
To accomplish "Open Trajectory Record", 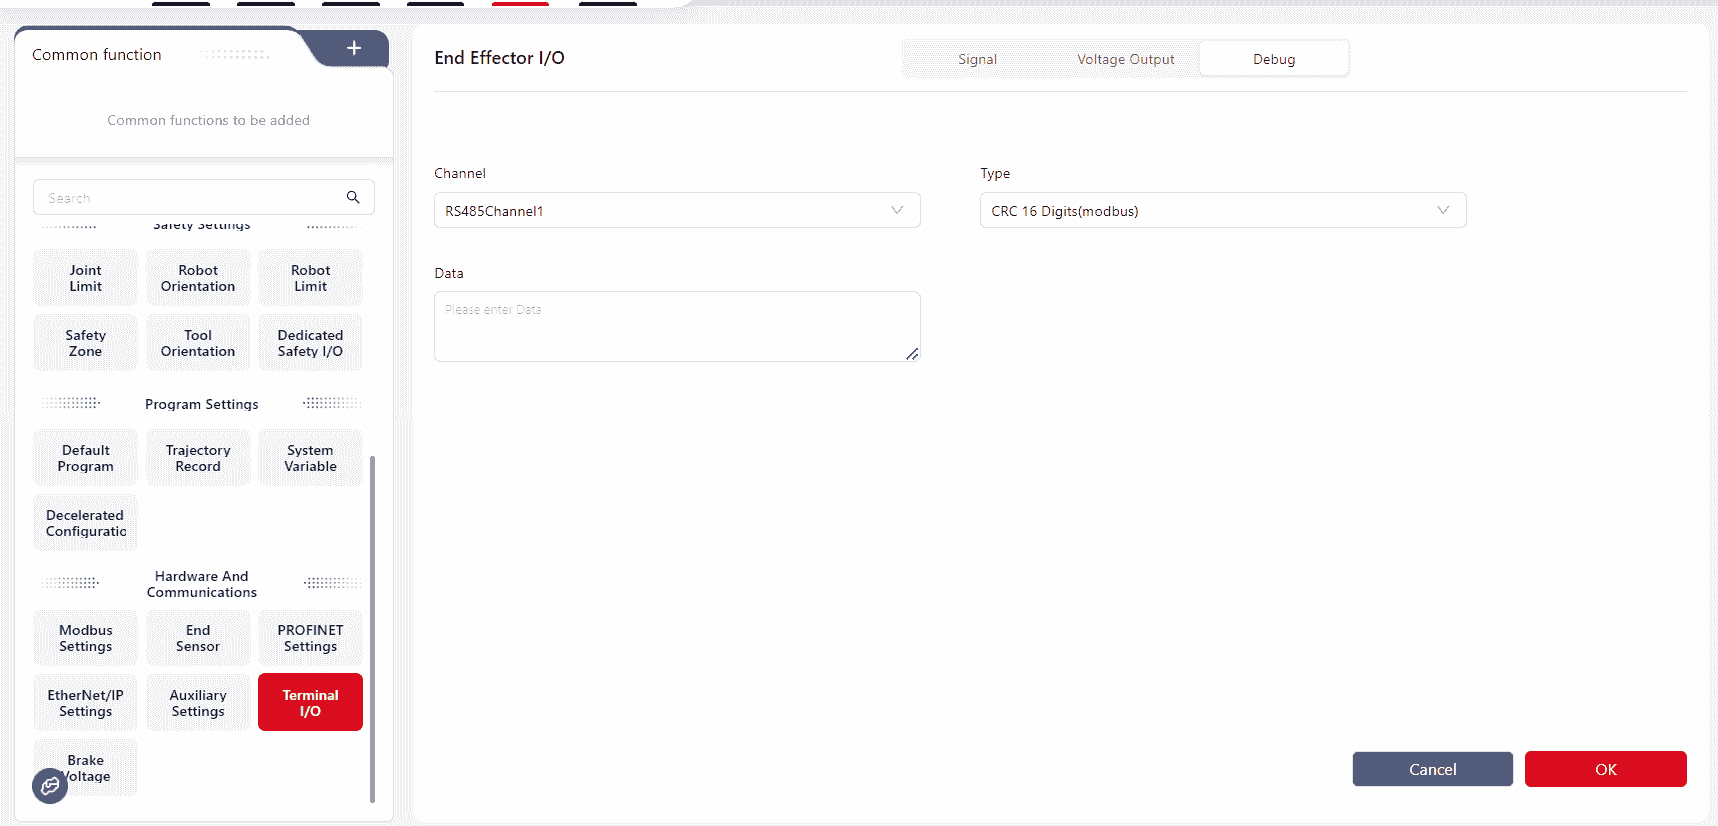I will coord(198,458).
